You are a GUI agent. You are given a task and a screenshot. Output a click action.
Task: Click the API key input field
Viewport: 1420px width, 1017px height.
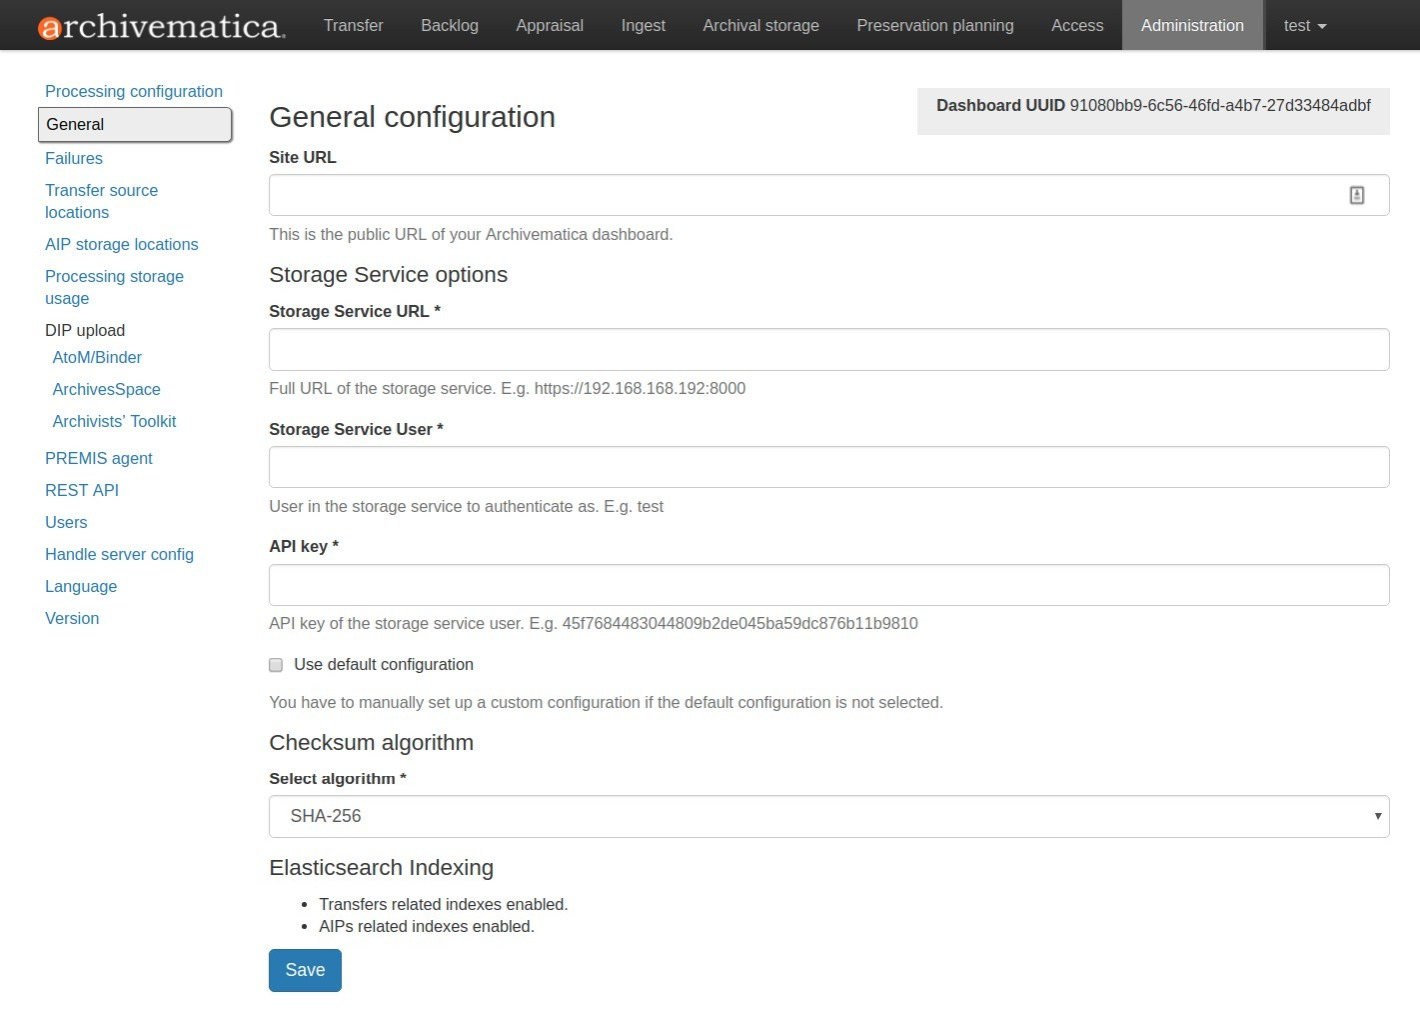pyautogui.click(x=828, y=585)
